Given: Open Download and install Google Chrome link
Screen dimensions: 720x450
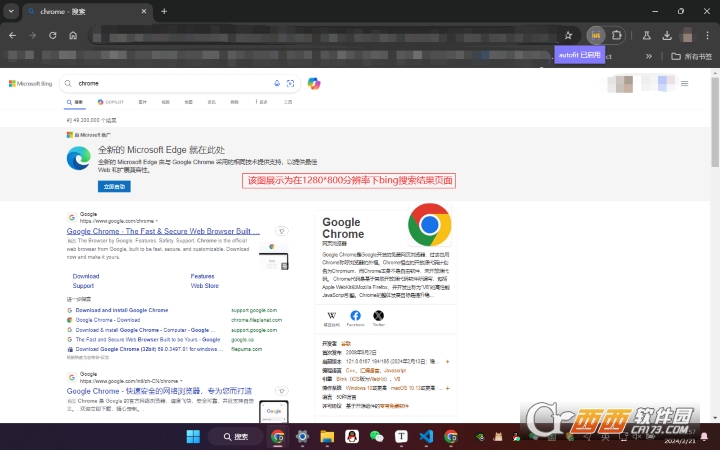Looking at the screenshot, I should coord(122,310).
